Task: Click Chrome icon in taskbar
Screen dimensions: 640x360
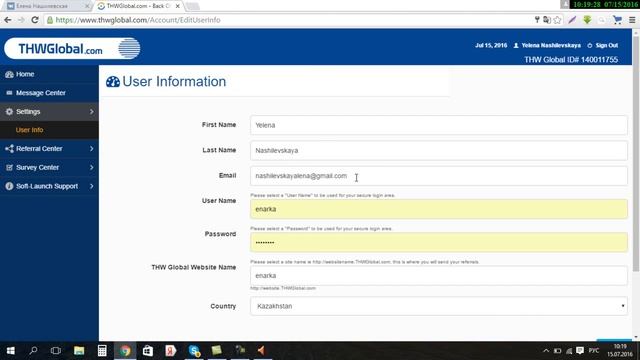Action: click(x=125, y=351)
